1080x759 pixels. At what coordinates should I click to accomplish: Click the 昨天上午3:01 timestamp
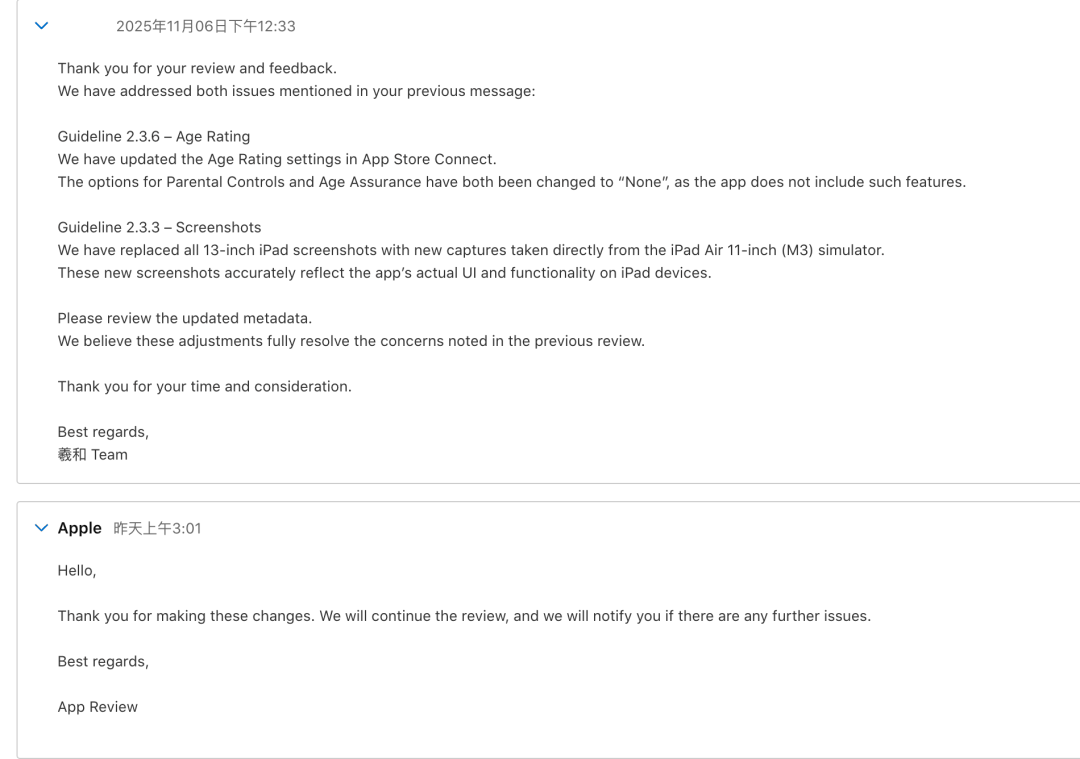pyautogui.click(x=157, y=528)
